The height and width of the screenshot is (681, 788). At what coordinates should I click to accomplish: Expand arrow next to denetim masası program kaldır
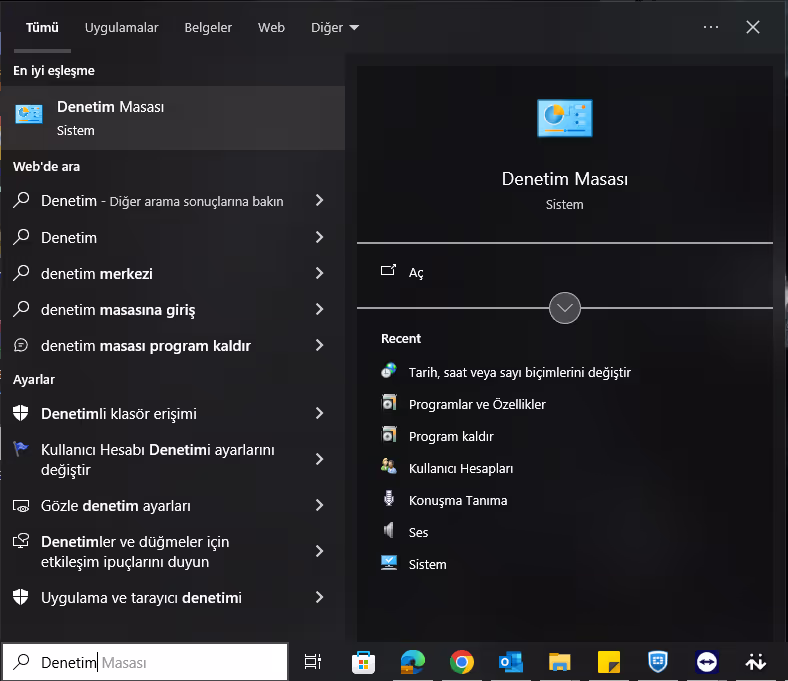(319, 345)
